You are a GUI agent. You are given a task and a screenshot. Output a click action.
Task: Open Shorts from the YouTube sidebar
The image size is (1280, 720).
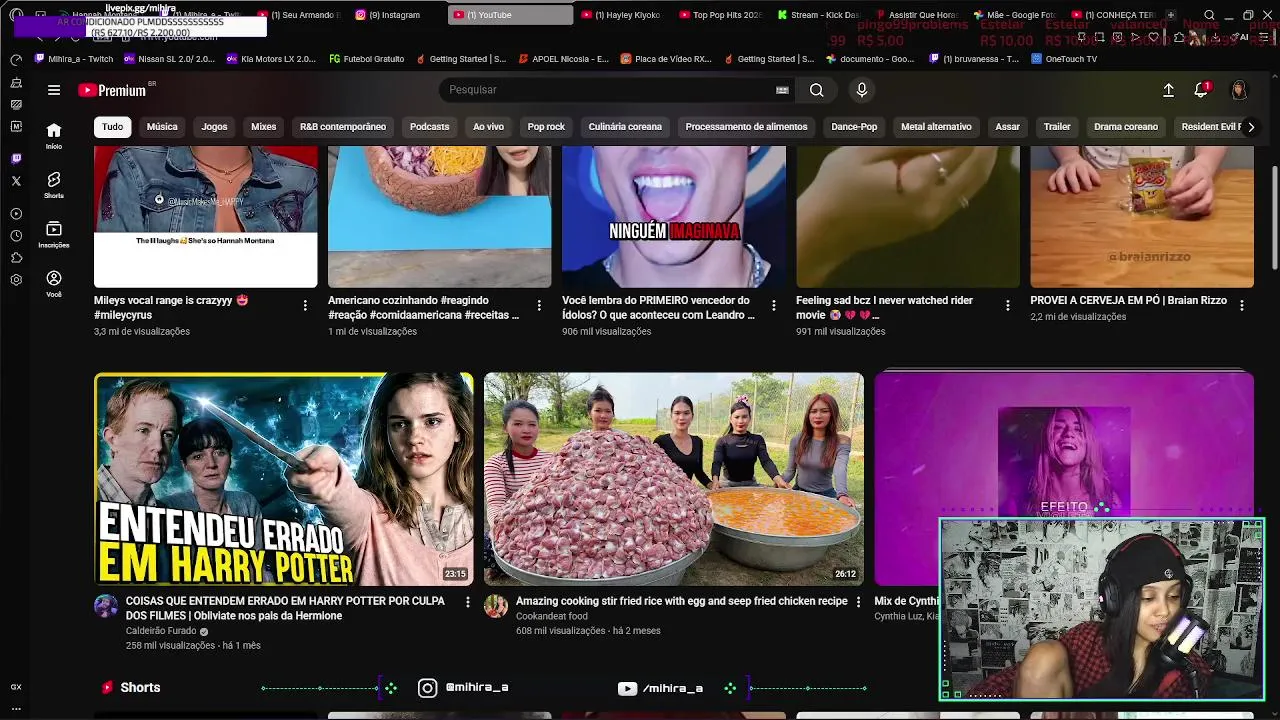pos(54,184)
